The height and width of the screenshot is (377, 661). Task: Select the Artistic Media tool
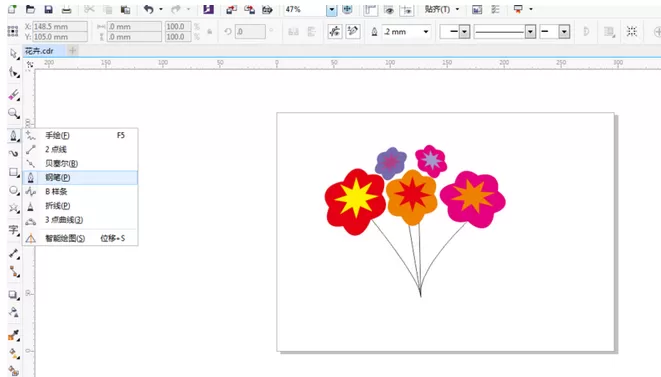click(13, 153)
